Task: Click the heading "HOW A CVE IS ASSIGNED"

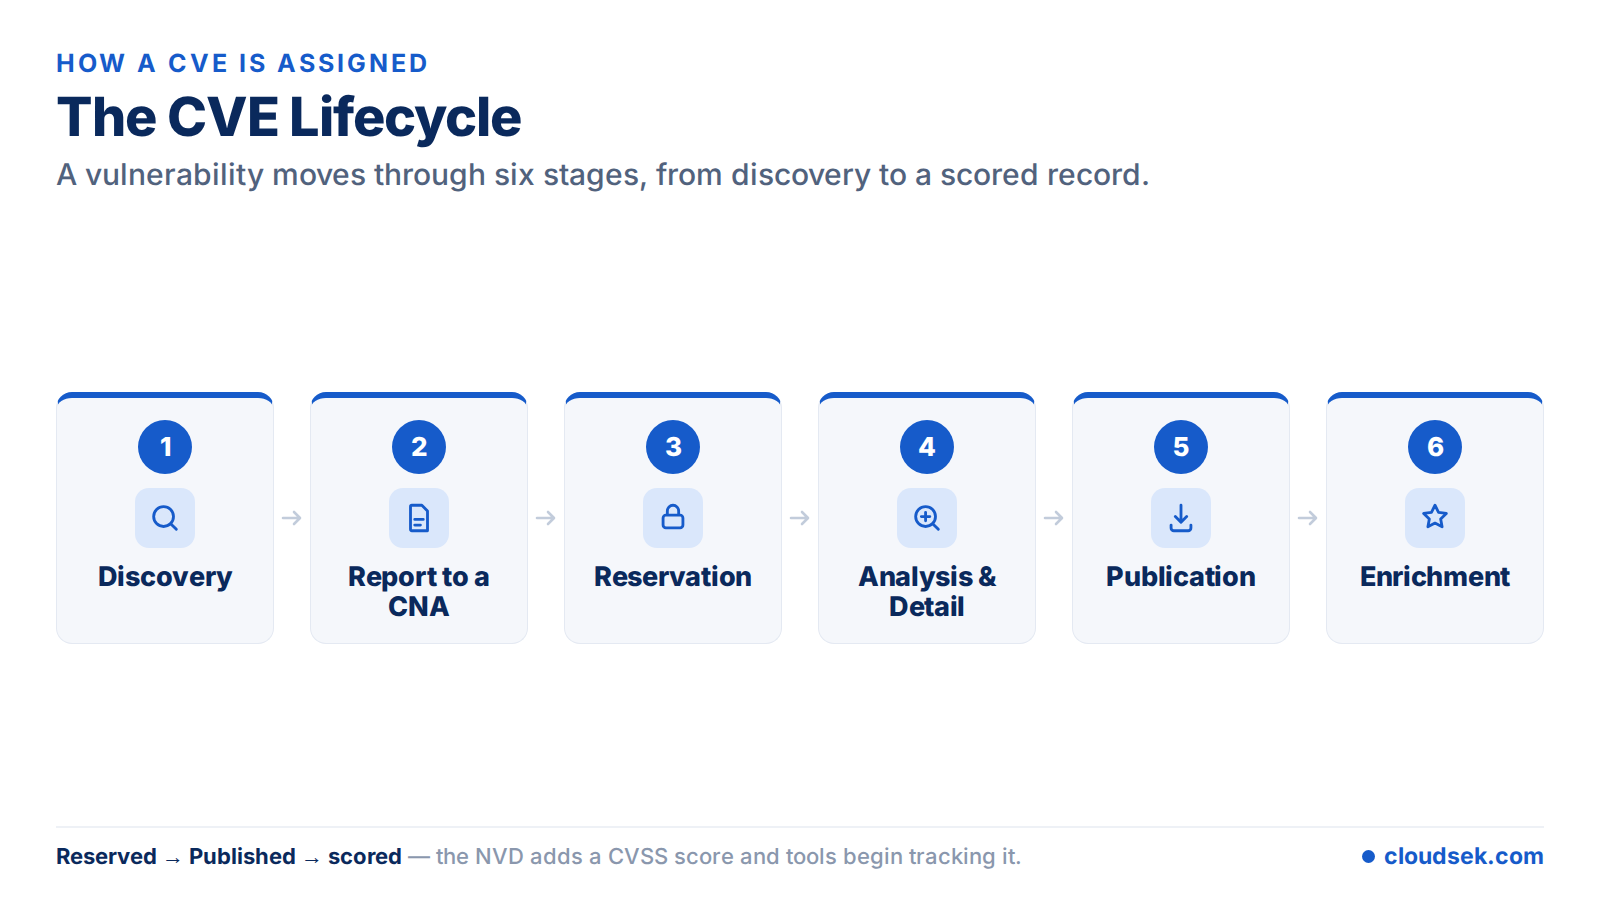Action: (x=242, y=63)
